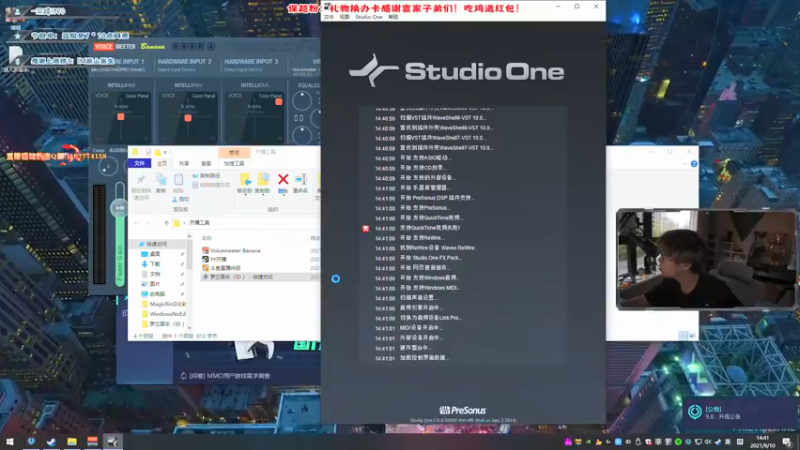Click the green circle tray icon

678,442
